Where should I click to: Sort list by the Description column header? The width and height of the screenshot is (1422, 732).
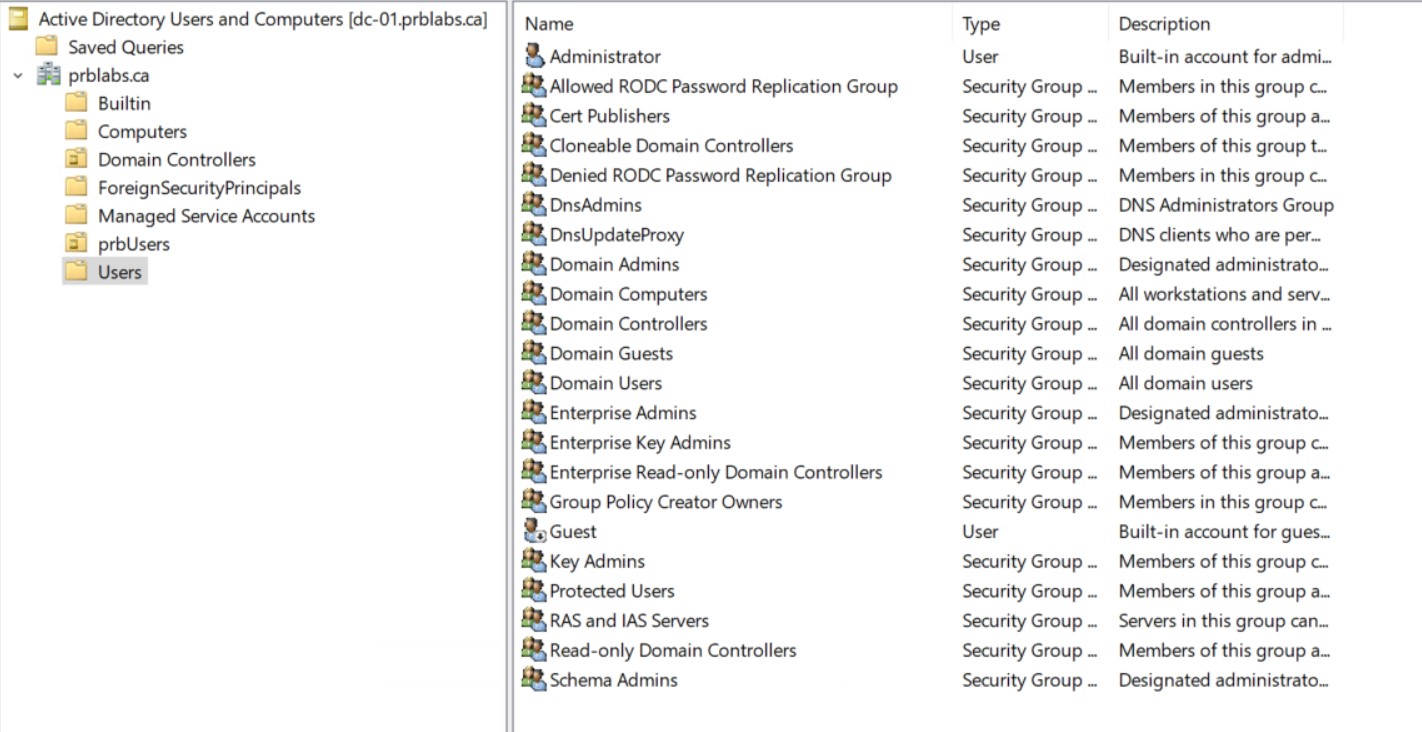pyautogui.click(x=1164, y=24)
